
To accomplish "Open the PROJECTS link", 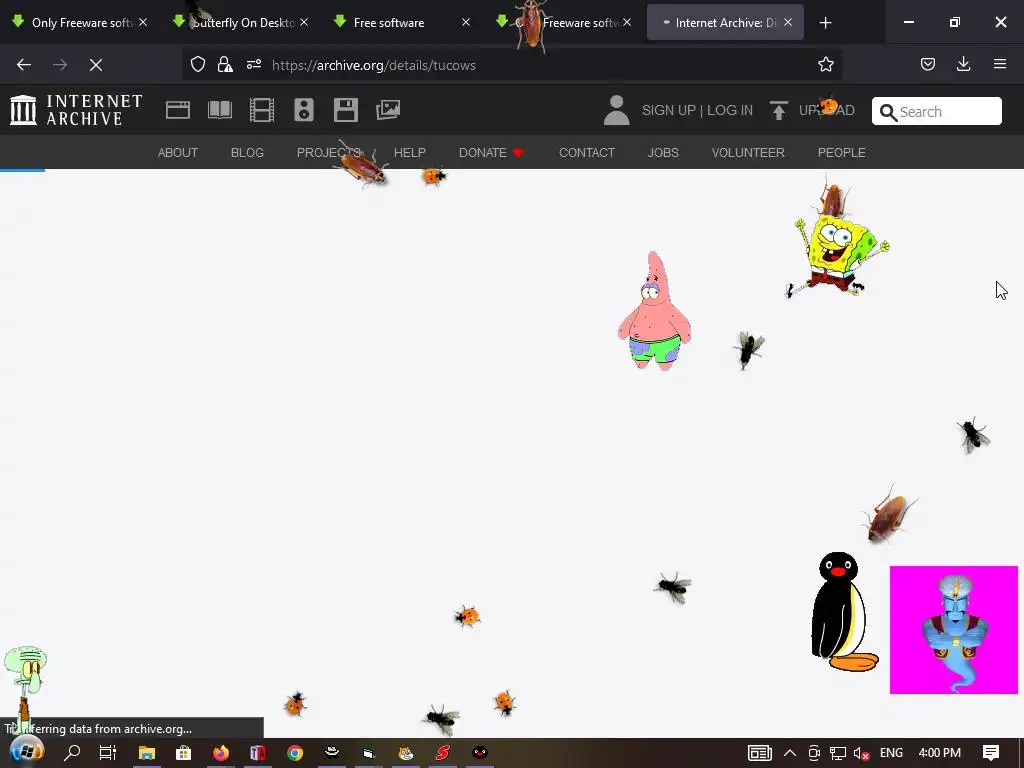I will tap(328, 153).
